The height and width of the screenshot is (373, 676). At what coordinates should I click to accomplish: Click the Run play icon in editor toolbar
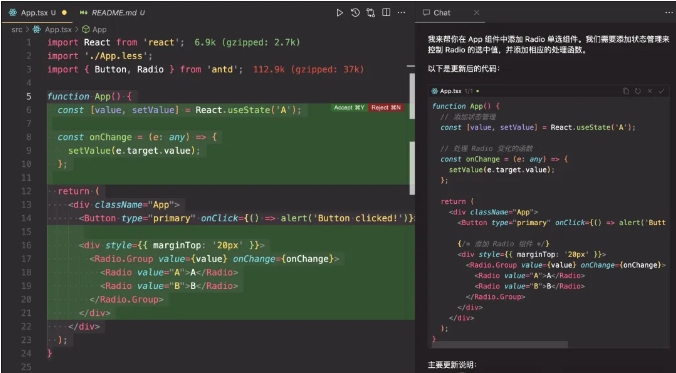(340, 13)
